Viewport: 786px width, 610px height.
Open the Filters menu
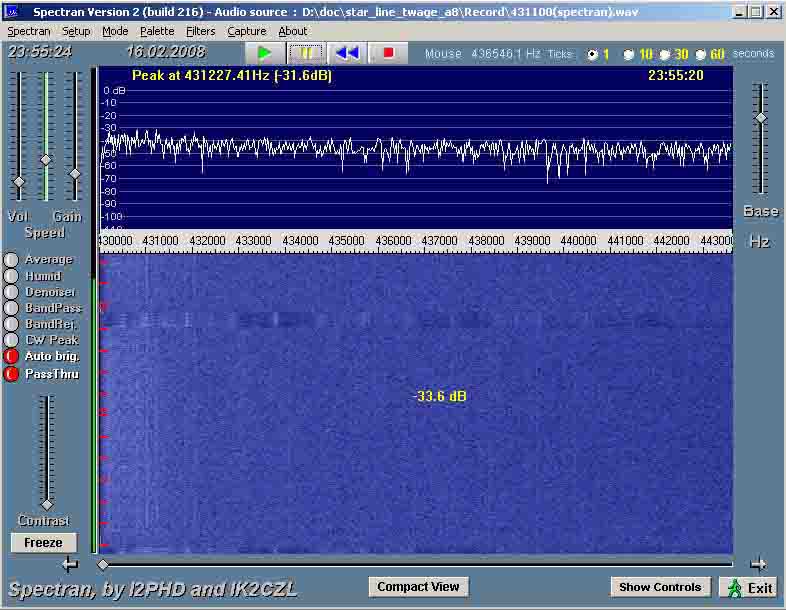[x=201, y=31]
